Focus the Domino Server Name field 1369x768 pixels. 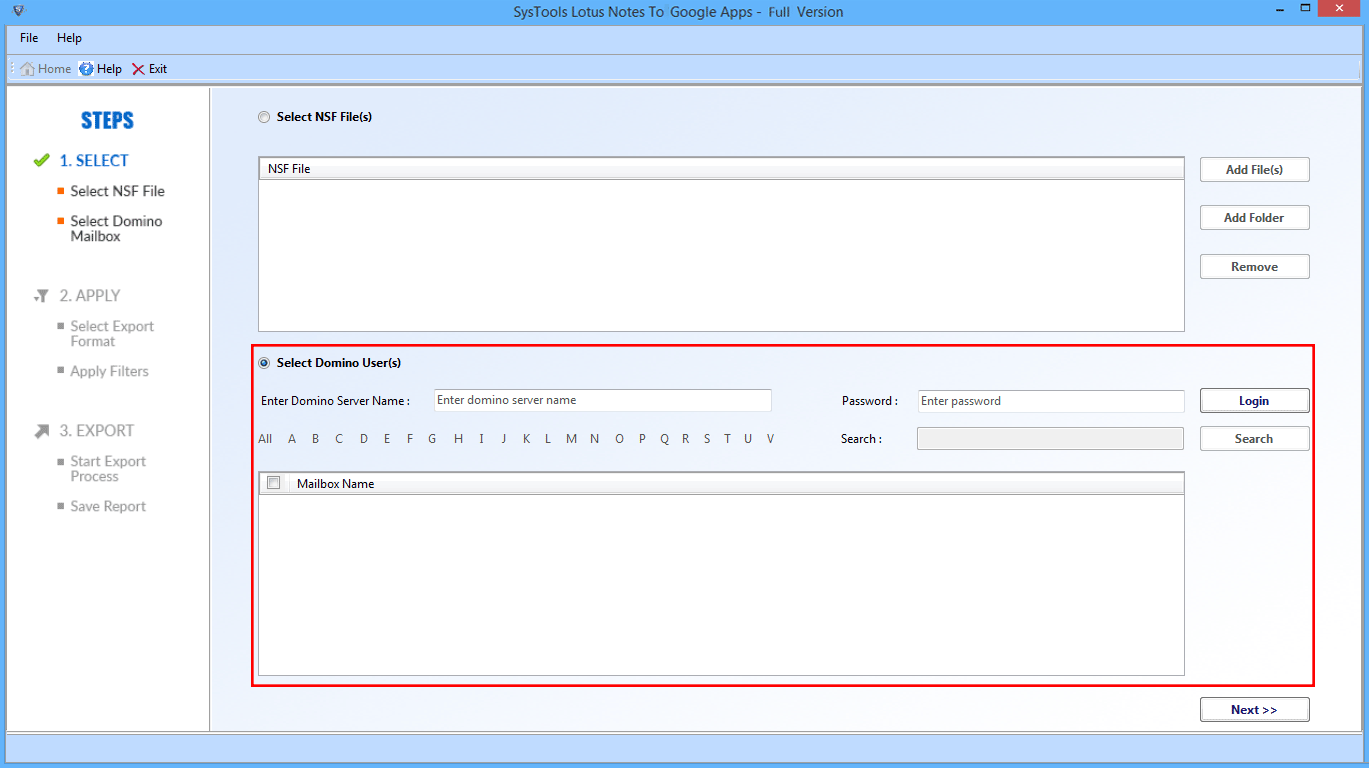click(x=603, y=400)
